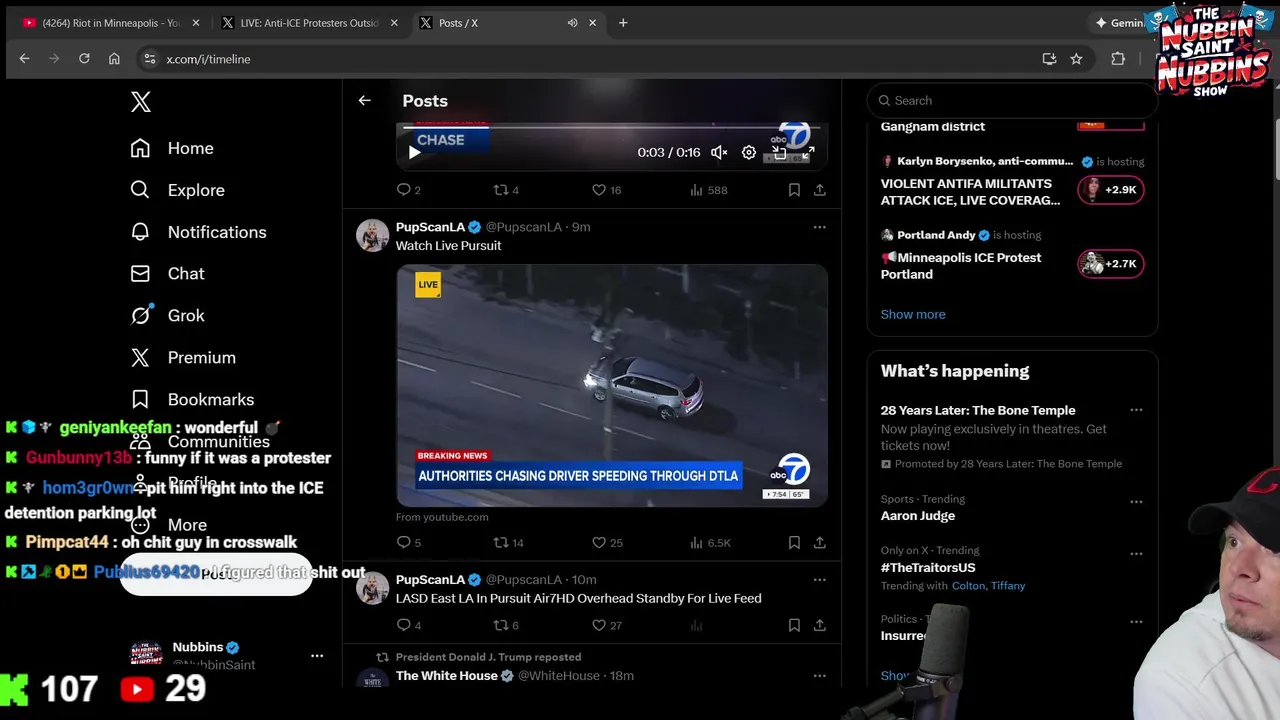This screenshot has height=720, width=1280.
Task: Open the PupScanLA 9m post profile avatar
Action: (x=372, y=235)
